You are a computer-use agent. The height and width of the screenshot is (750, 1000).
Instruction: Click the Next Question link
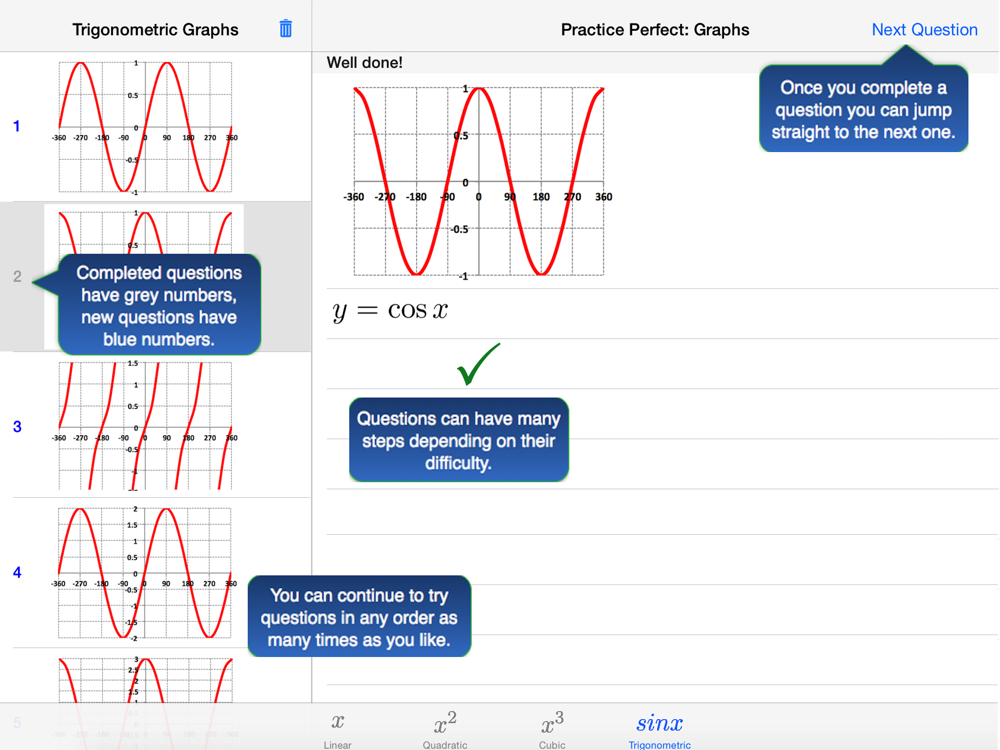(x=924, y=29)
